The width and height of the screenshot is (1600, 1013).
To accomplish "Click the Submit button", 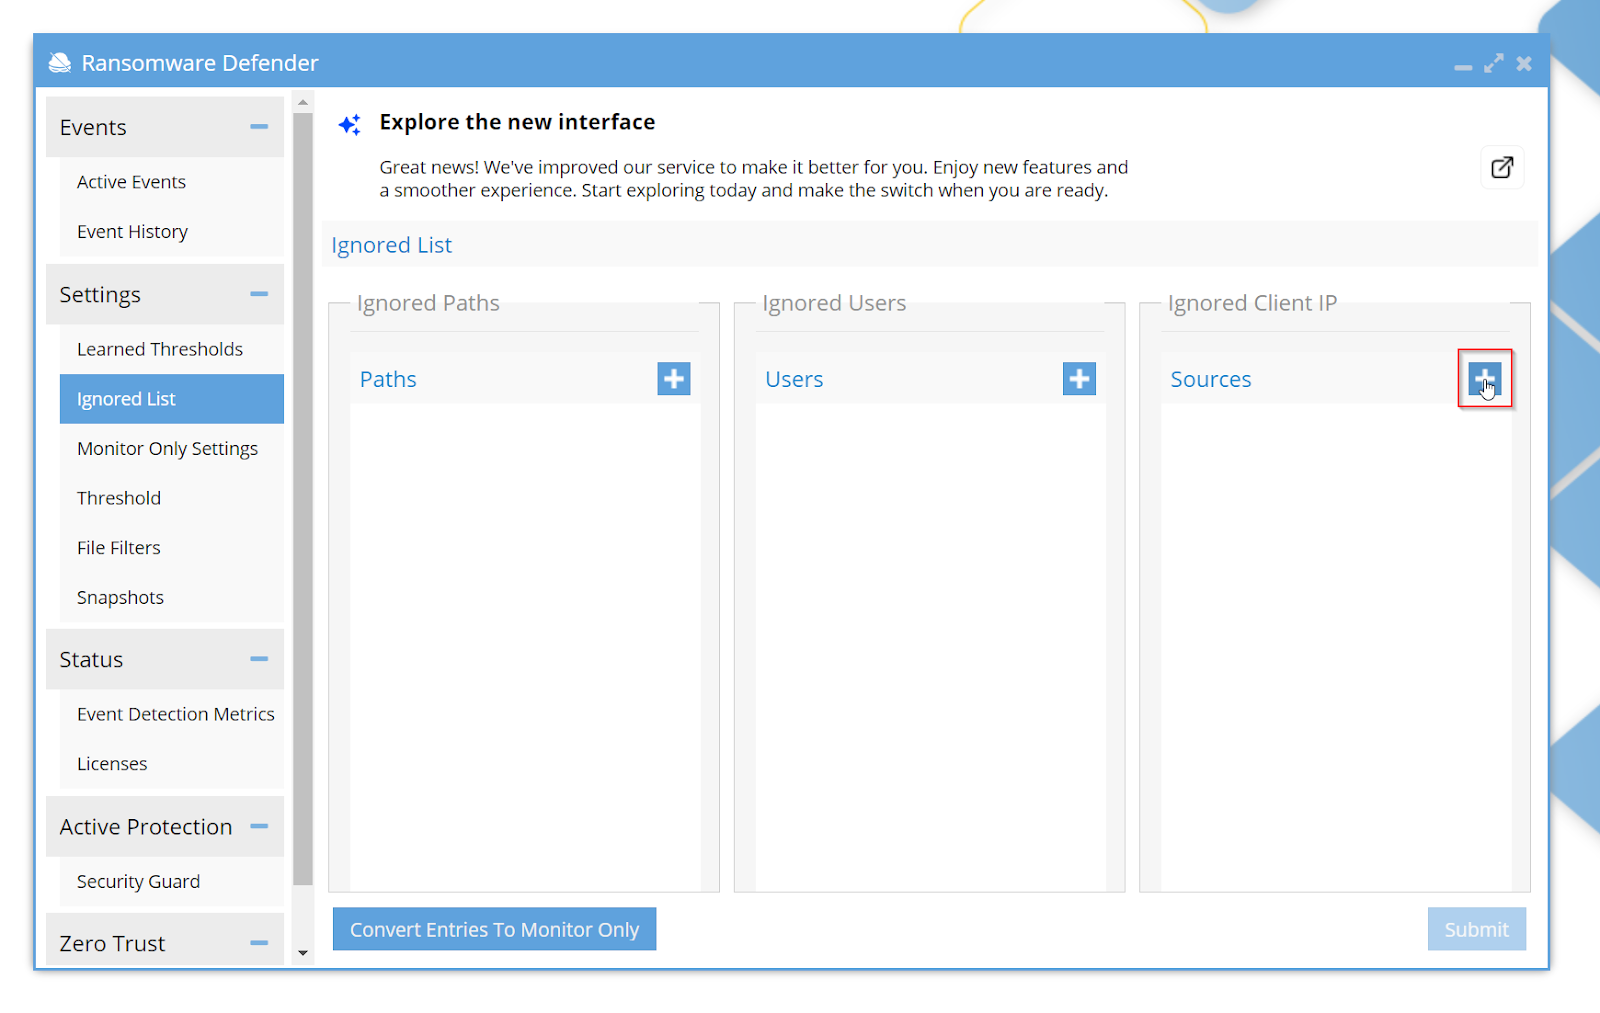I will 1476,929.
